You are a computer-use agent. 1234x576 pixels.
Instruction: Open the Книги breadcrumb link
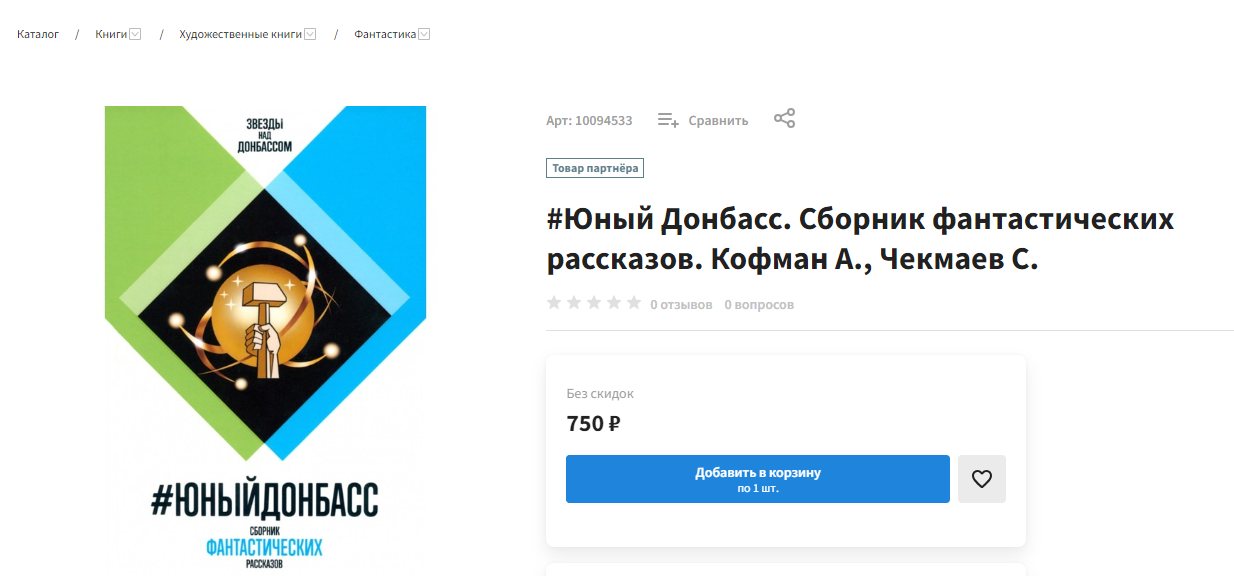[x=112, y=34]
